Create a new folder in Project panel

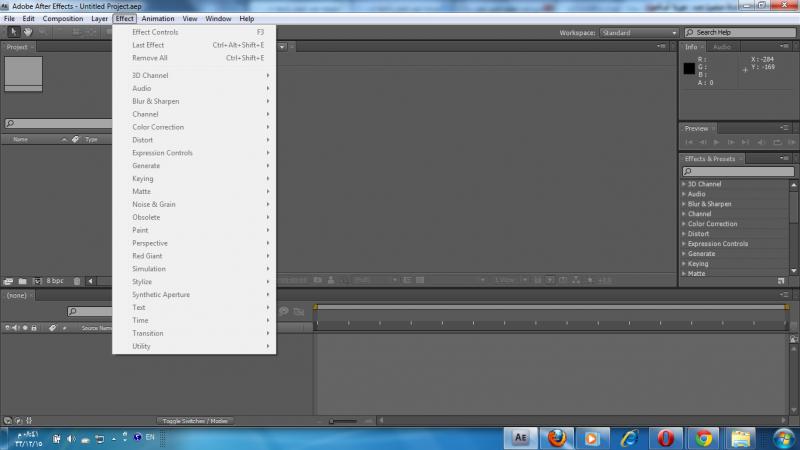(22, 281)
